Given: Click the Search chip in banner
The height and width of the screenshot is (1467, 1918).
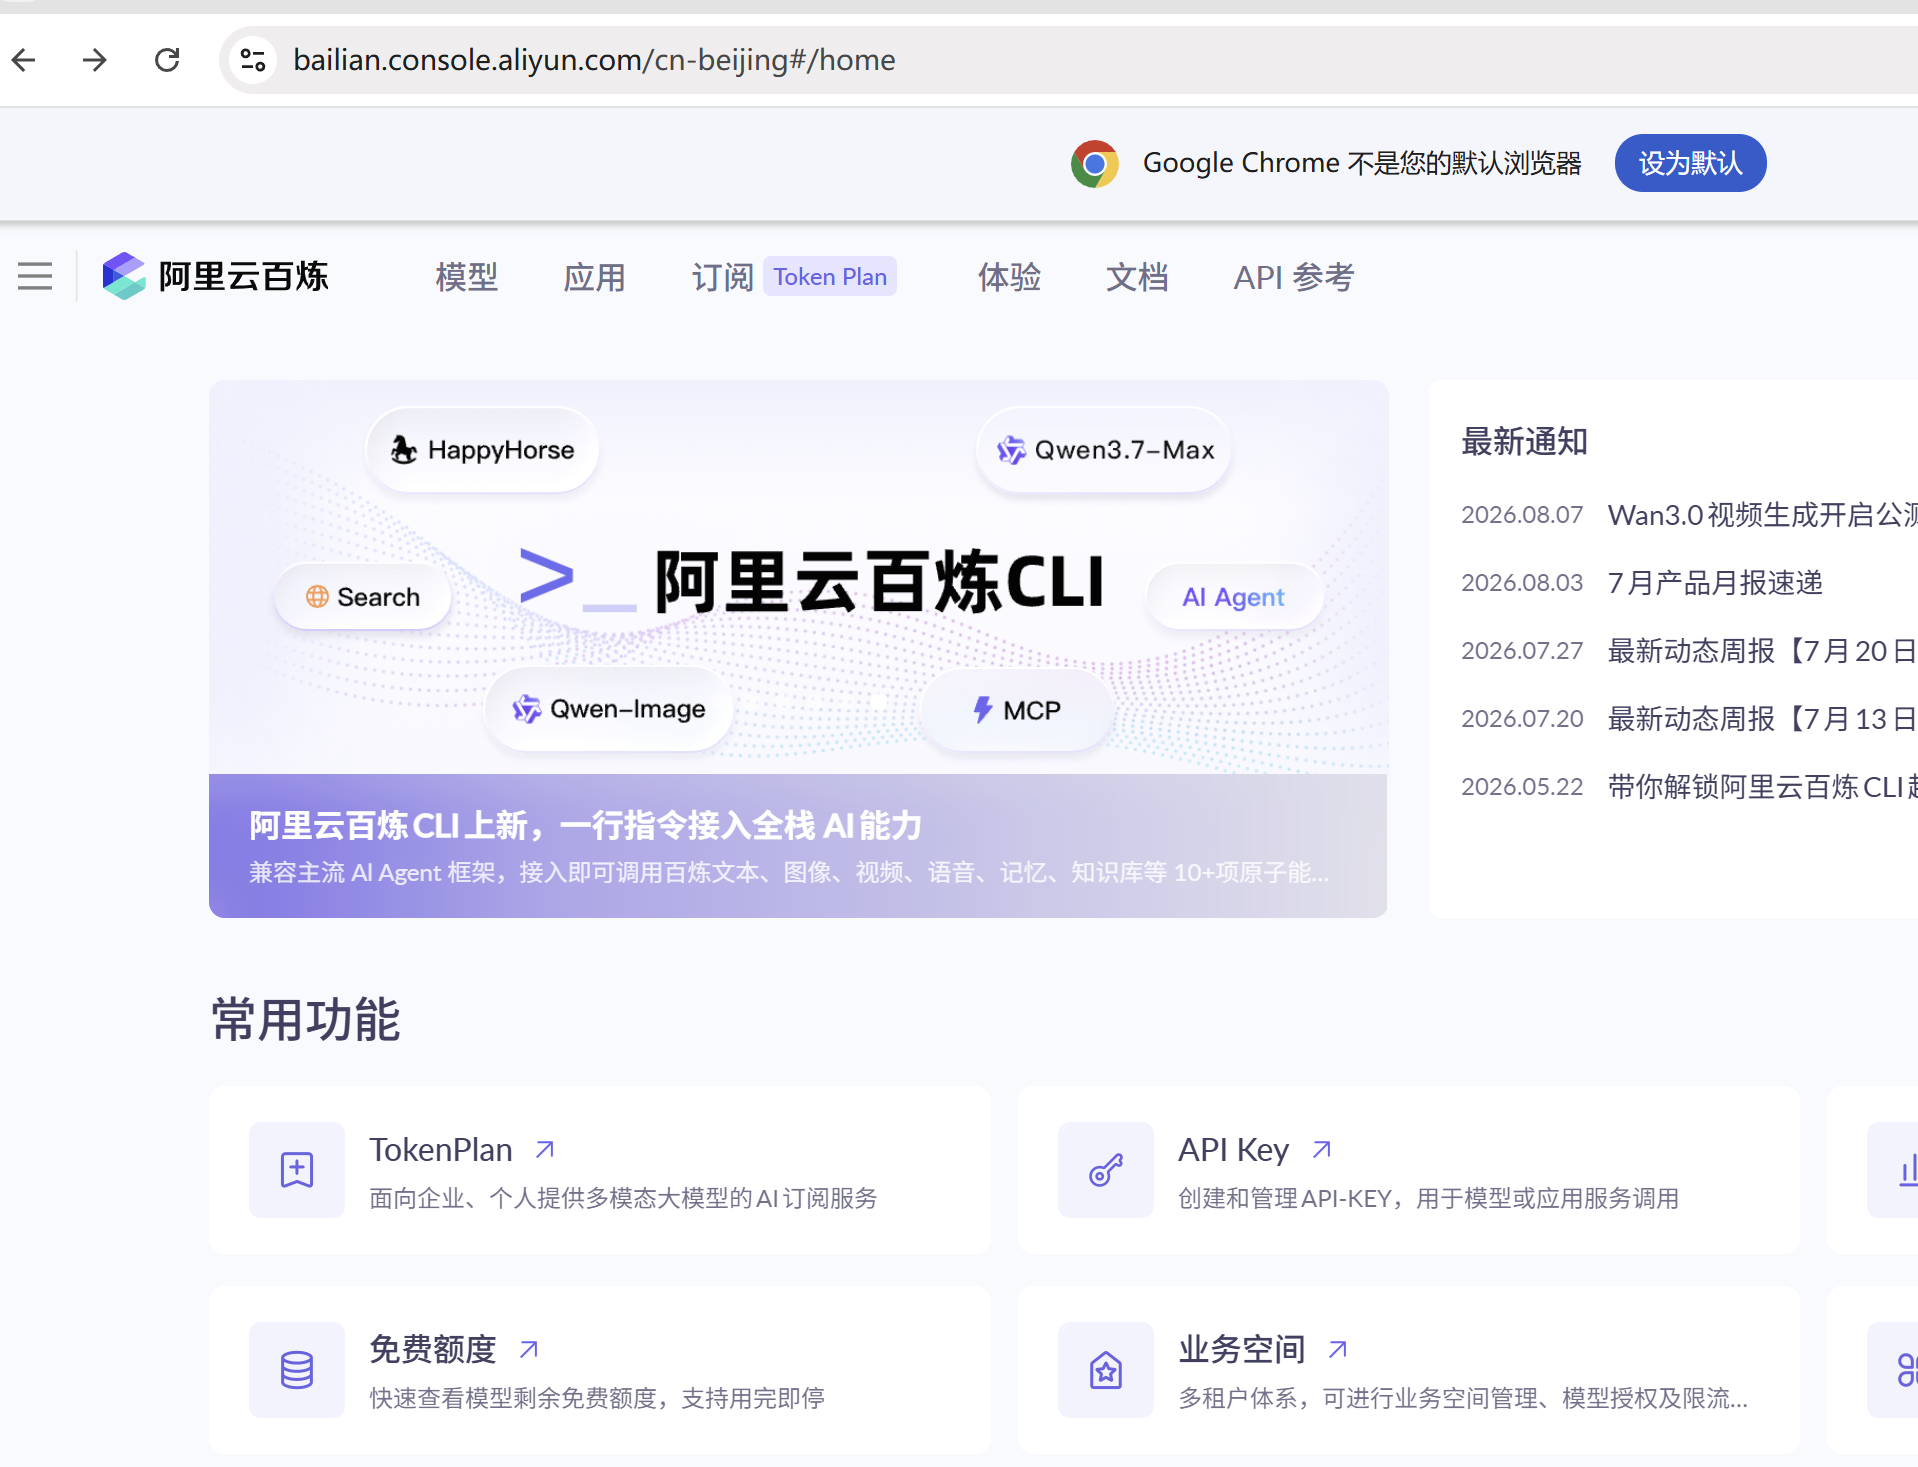Looking at the screenshot, I should pyautogui.click(x=363, y=597).
